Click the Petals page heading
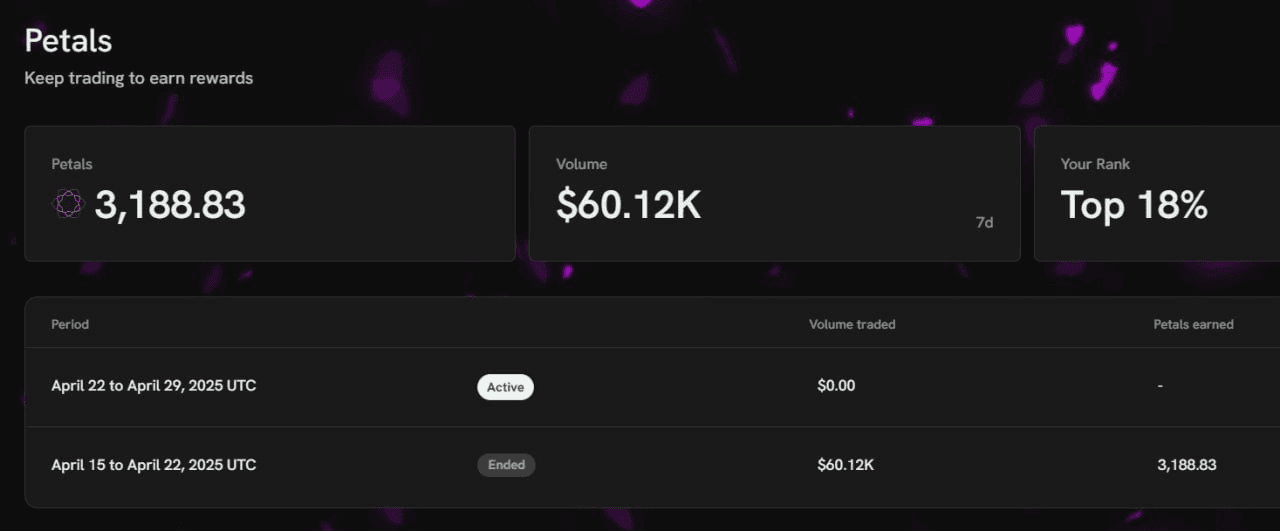1280x531 pixels. click(68, 41)
